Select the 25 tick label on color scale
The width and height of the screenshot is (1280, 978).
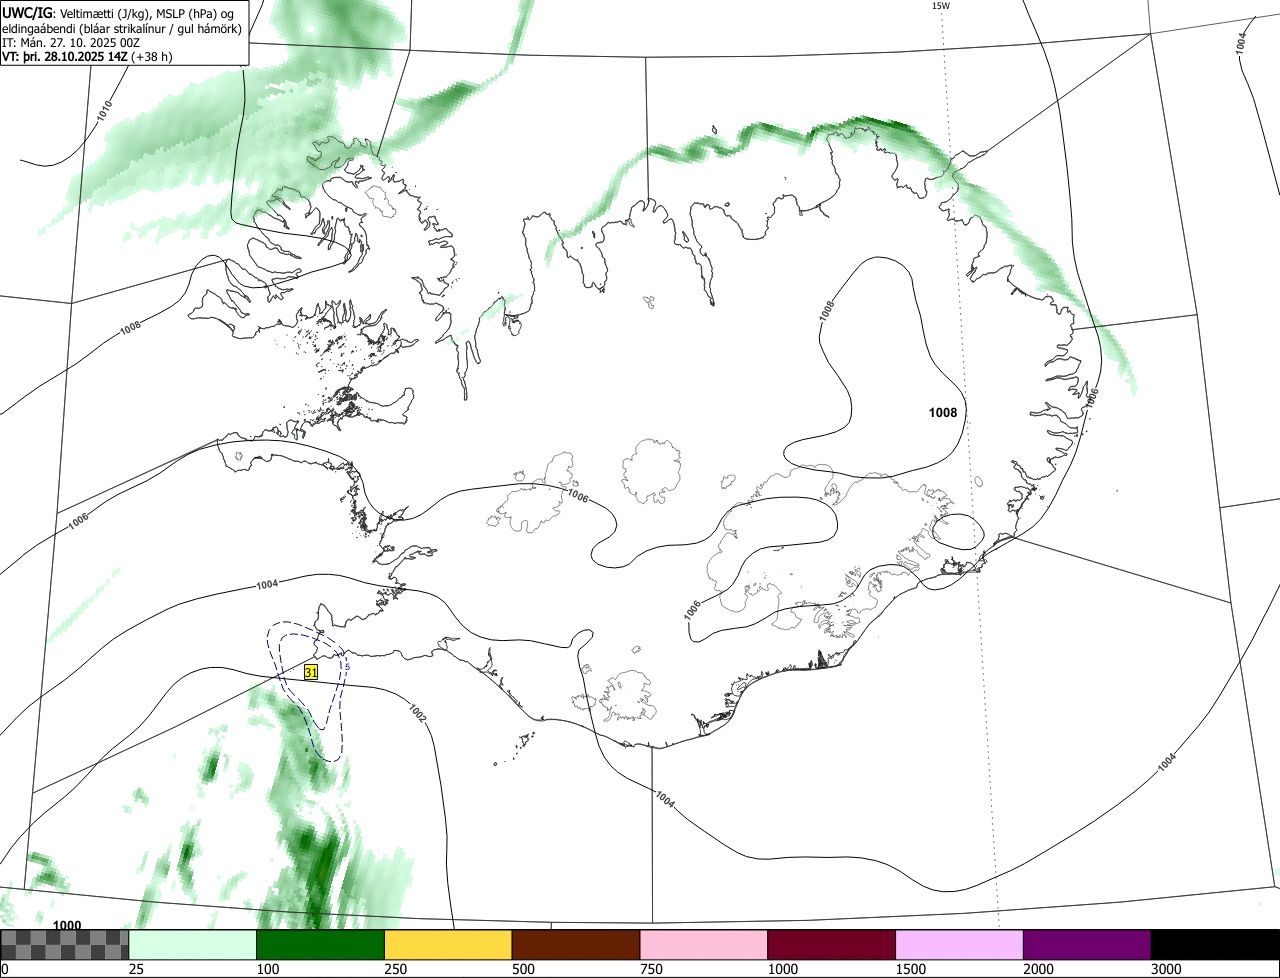137,969
